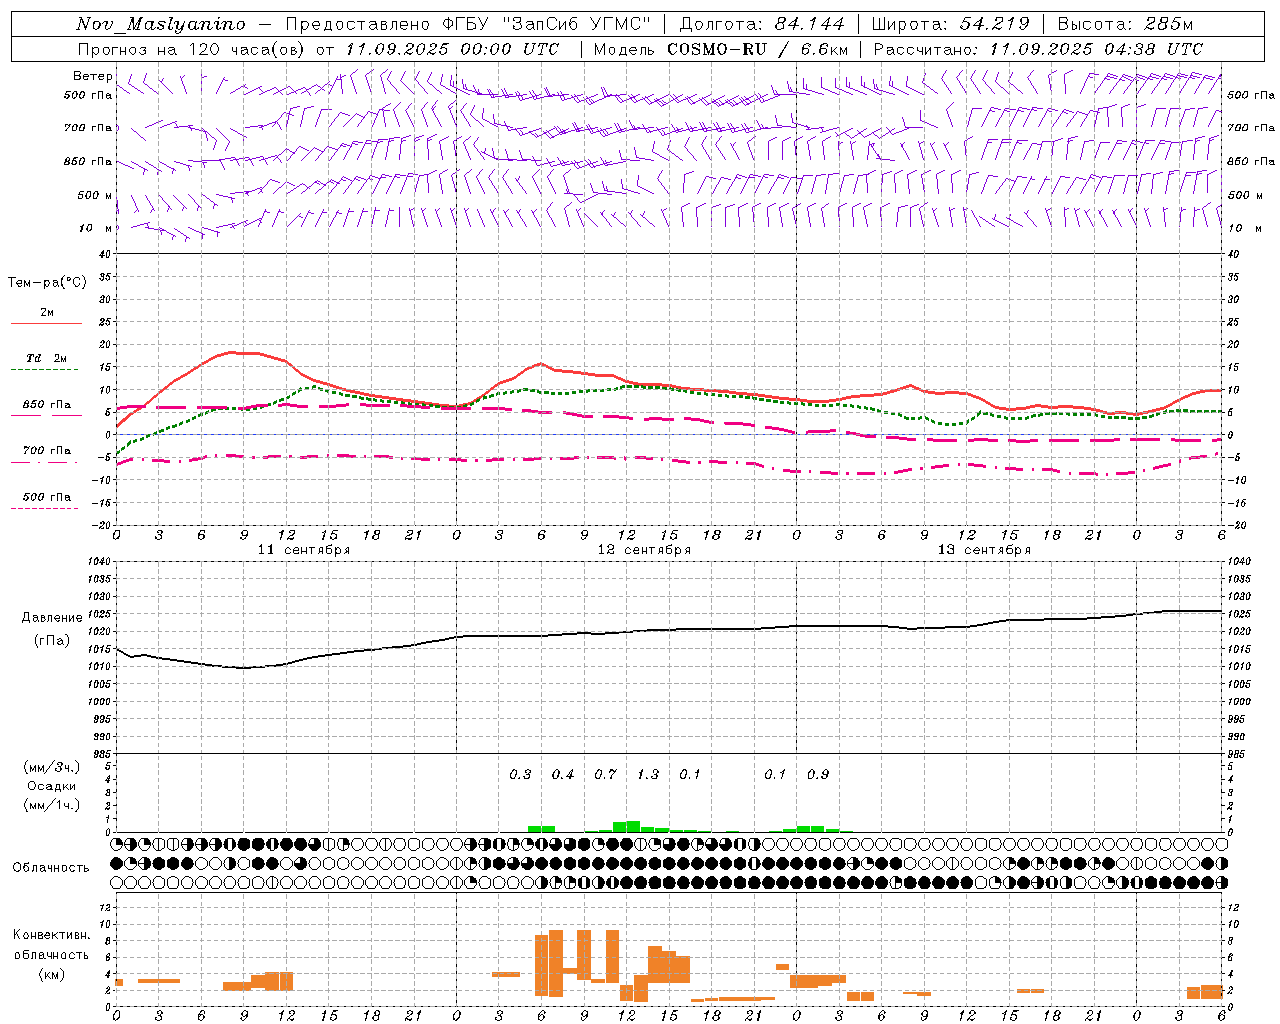1280x1024 pixels.
Task: Click the Высота: 285м elevation value
Action: click(x=1125, y=24)
